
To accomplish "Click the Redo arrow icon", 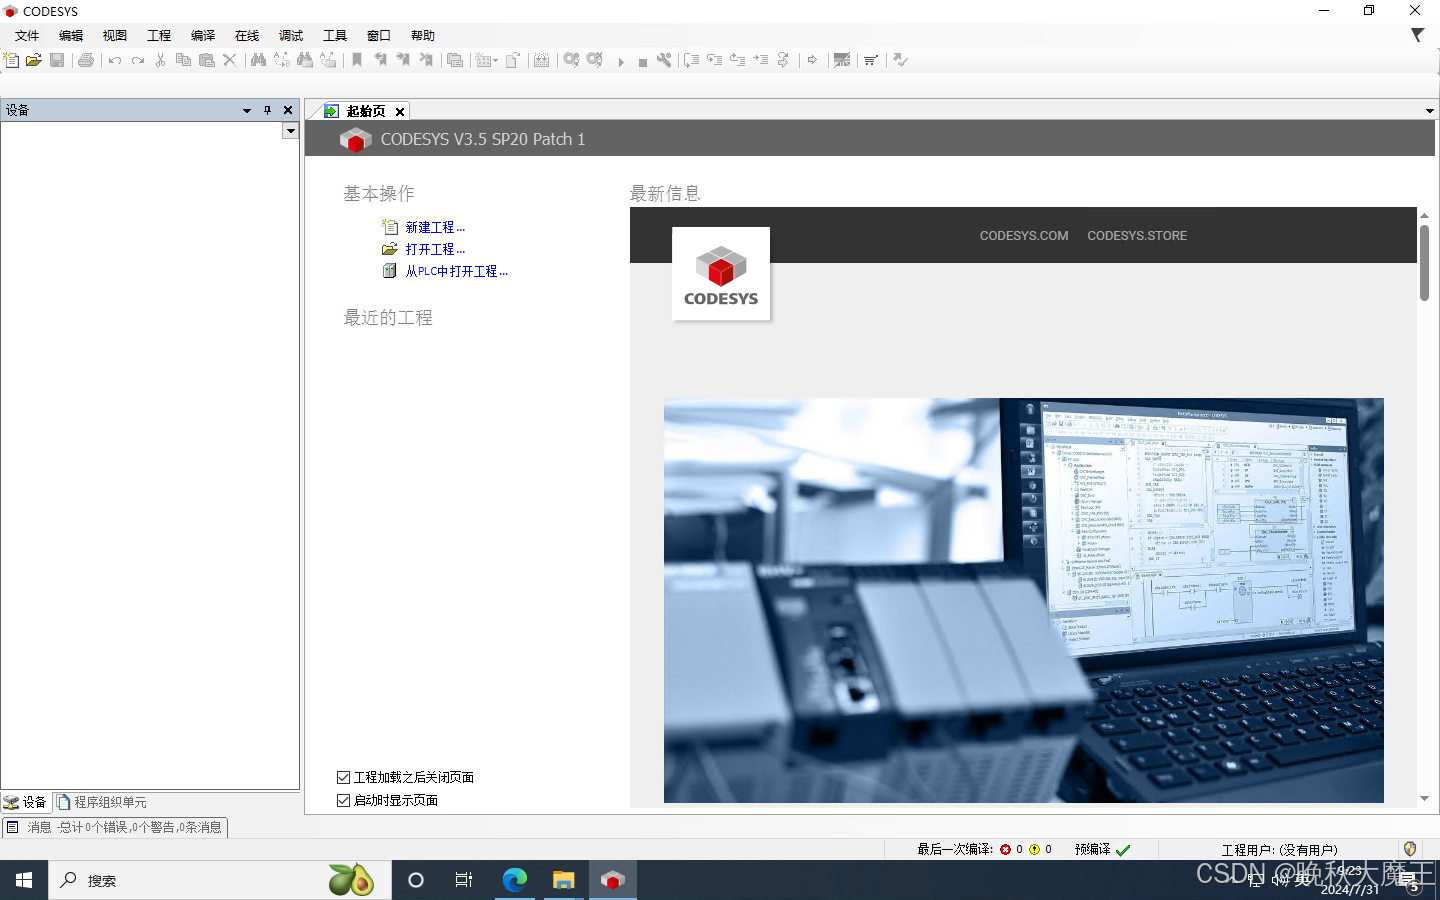I will 138,60.
